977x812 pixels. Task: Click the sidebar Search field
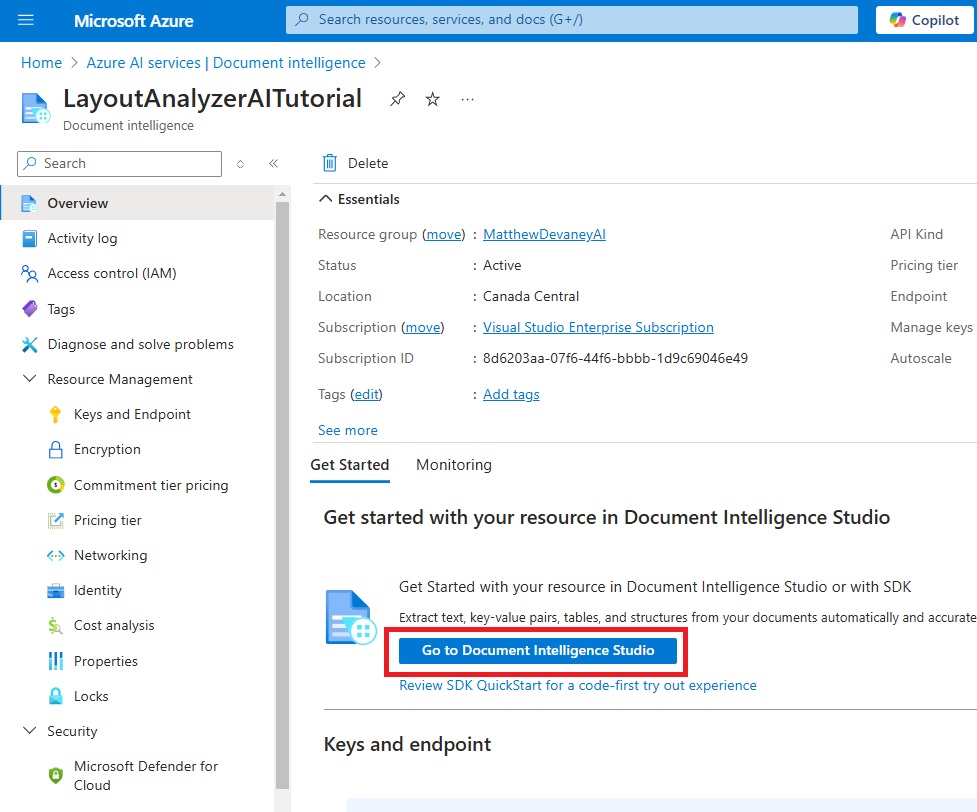point(120,164)
